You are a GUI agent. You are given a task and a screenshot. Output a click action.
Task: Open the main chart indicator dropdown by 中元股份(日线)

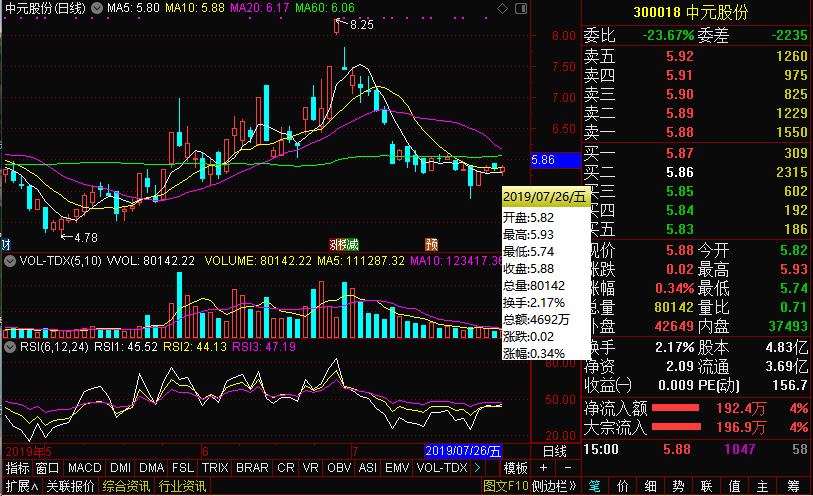[x=97, y=8]
